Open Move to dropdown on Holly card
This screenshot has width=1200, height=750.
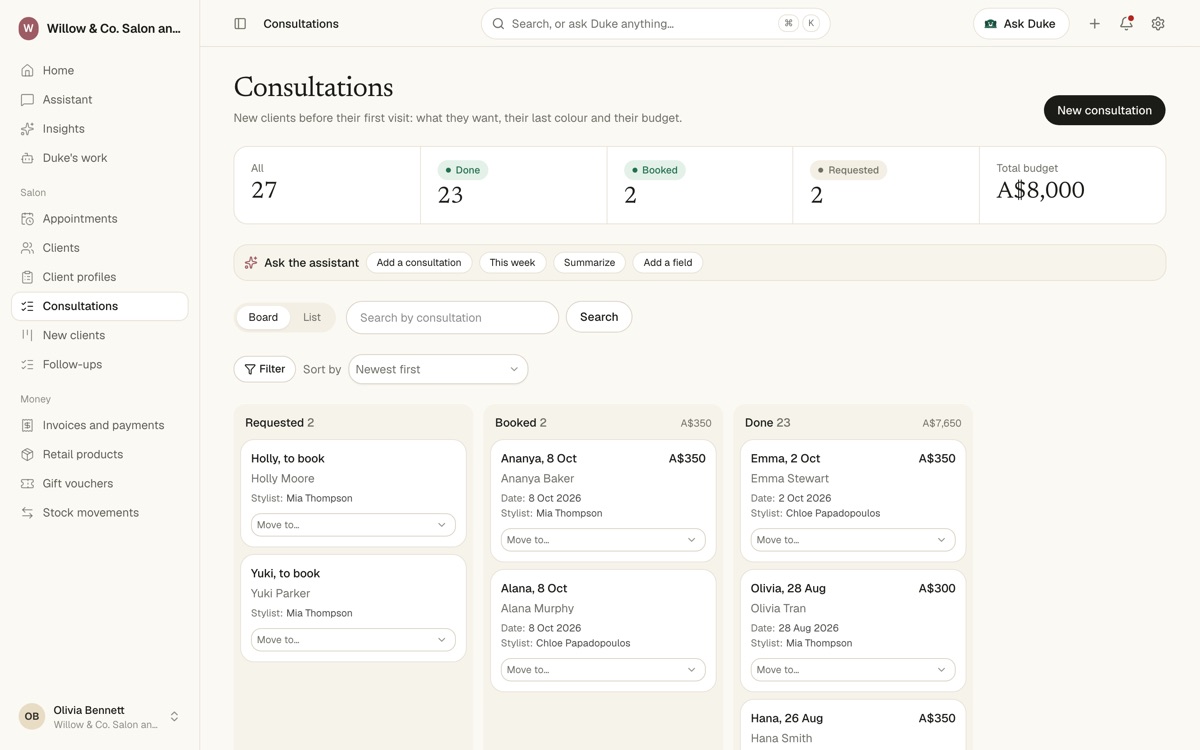tap(353, 525)
